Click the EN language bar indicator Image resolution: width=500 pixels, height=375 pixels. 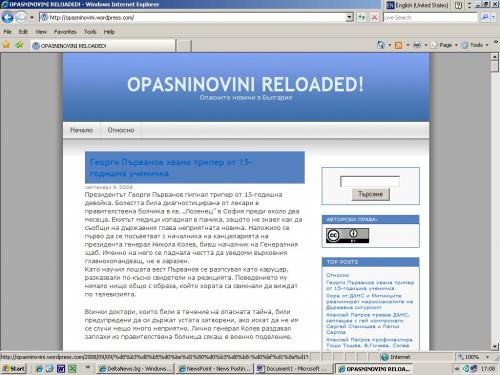[390, 5]
